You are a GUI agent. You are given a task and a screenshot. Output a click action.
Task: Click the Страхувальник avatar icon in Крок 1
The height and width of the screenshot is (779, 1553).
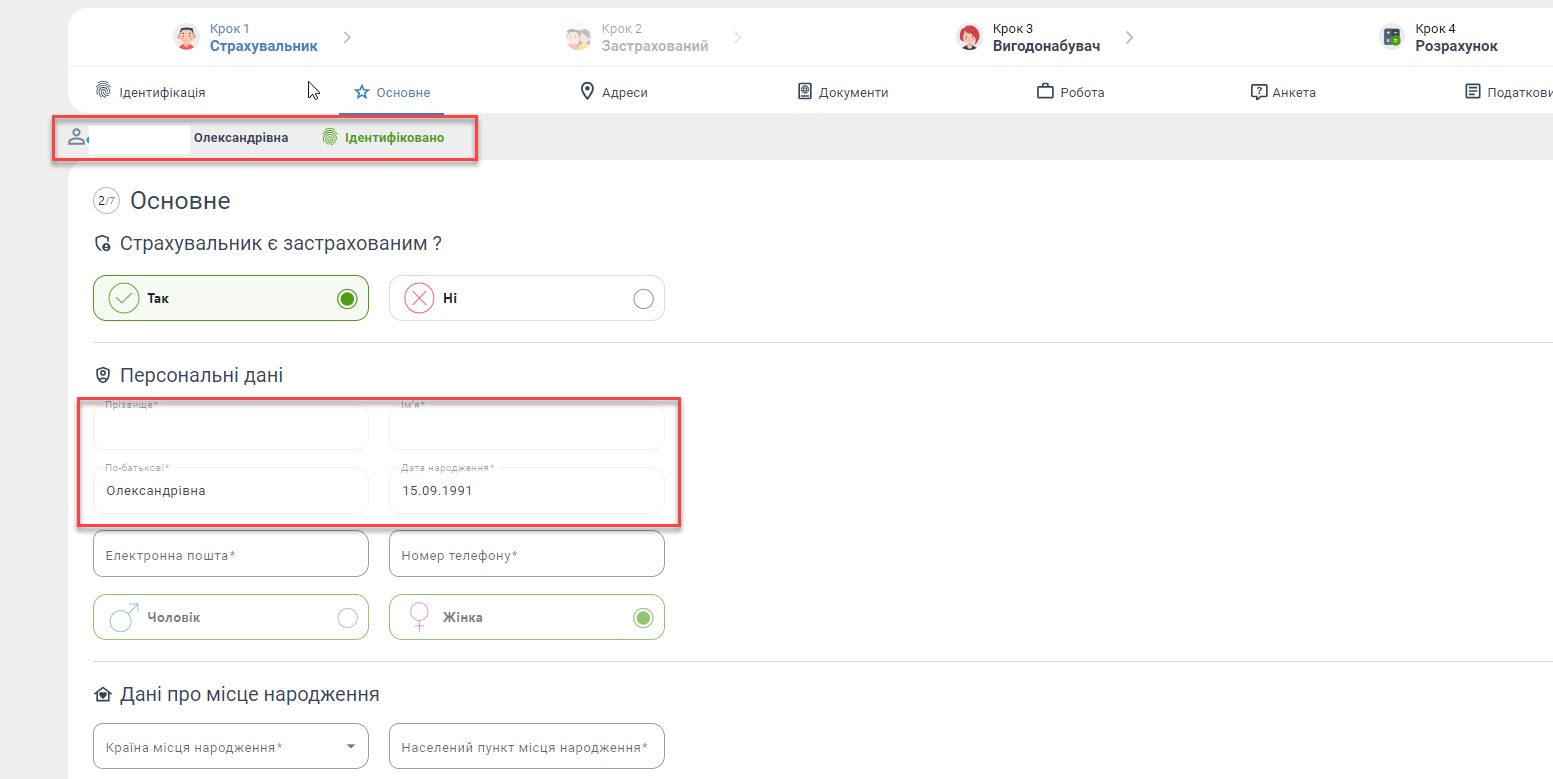[x=186, y=38]
